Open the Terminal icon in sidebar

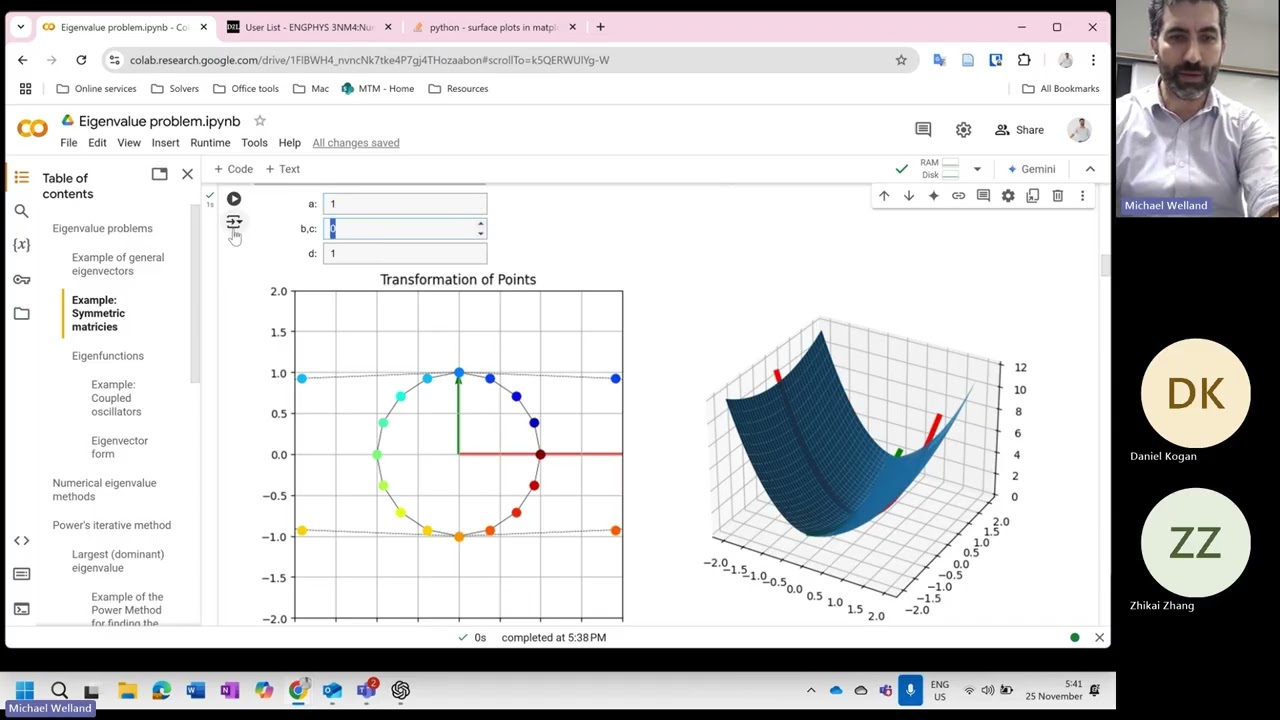click(x=21, y=608)
